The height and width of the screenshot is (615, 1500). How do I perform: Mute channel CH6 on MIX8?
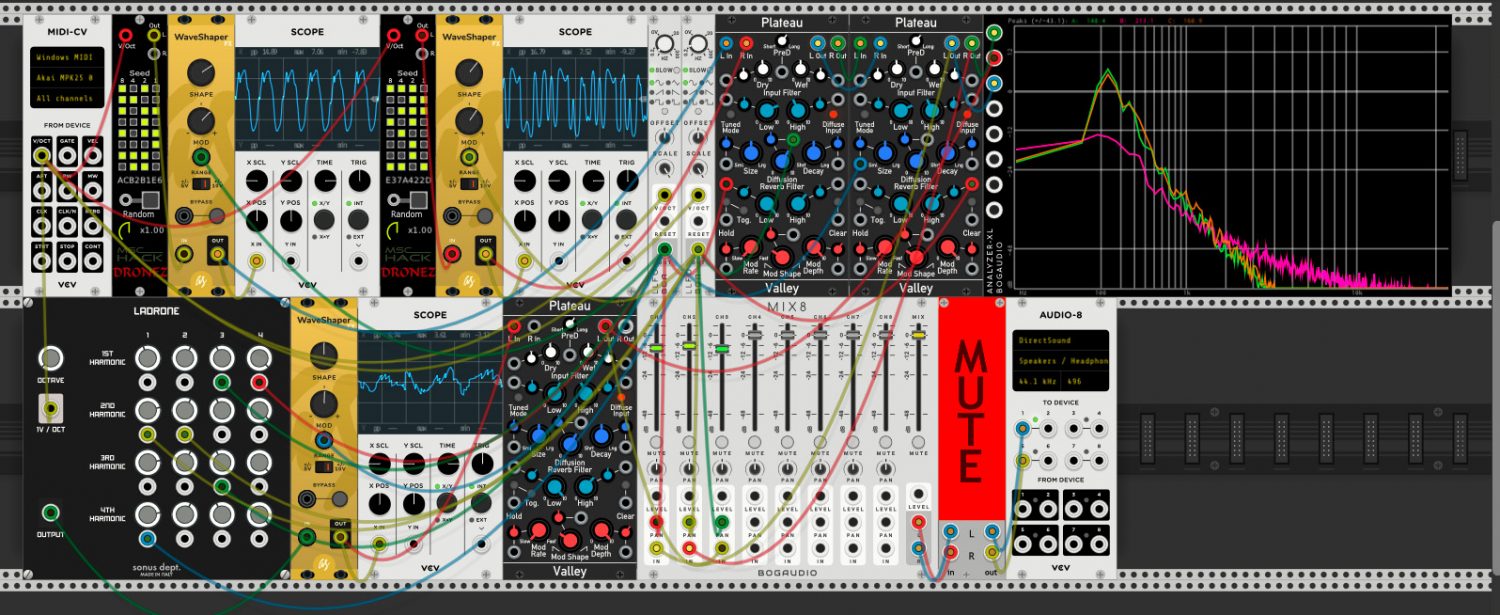[820, 442]
